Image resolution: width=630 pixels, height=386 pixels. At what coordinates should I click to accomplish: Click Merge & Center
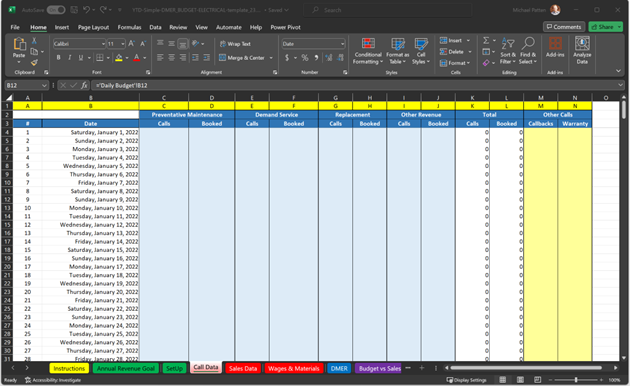242,58
